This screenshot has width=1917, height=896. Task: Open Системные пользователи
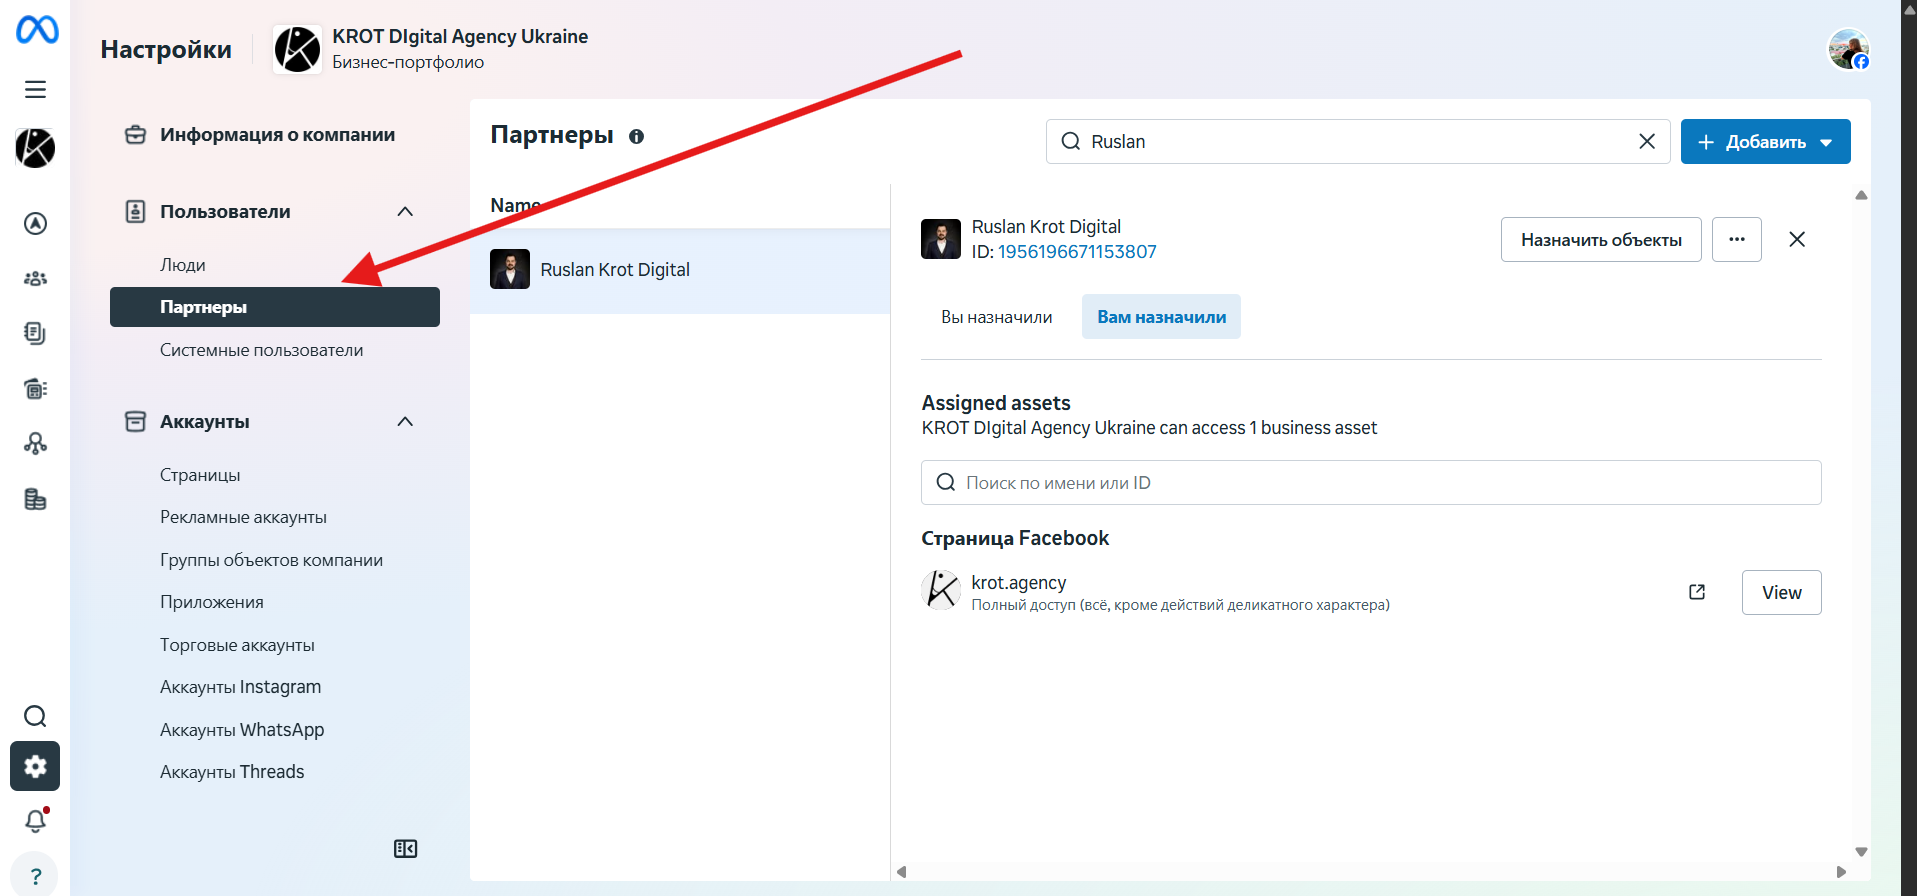point(262,350)
